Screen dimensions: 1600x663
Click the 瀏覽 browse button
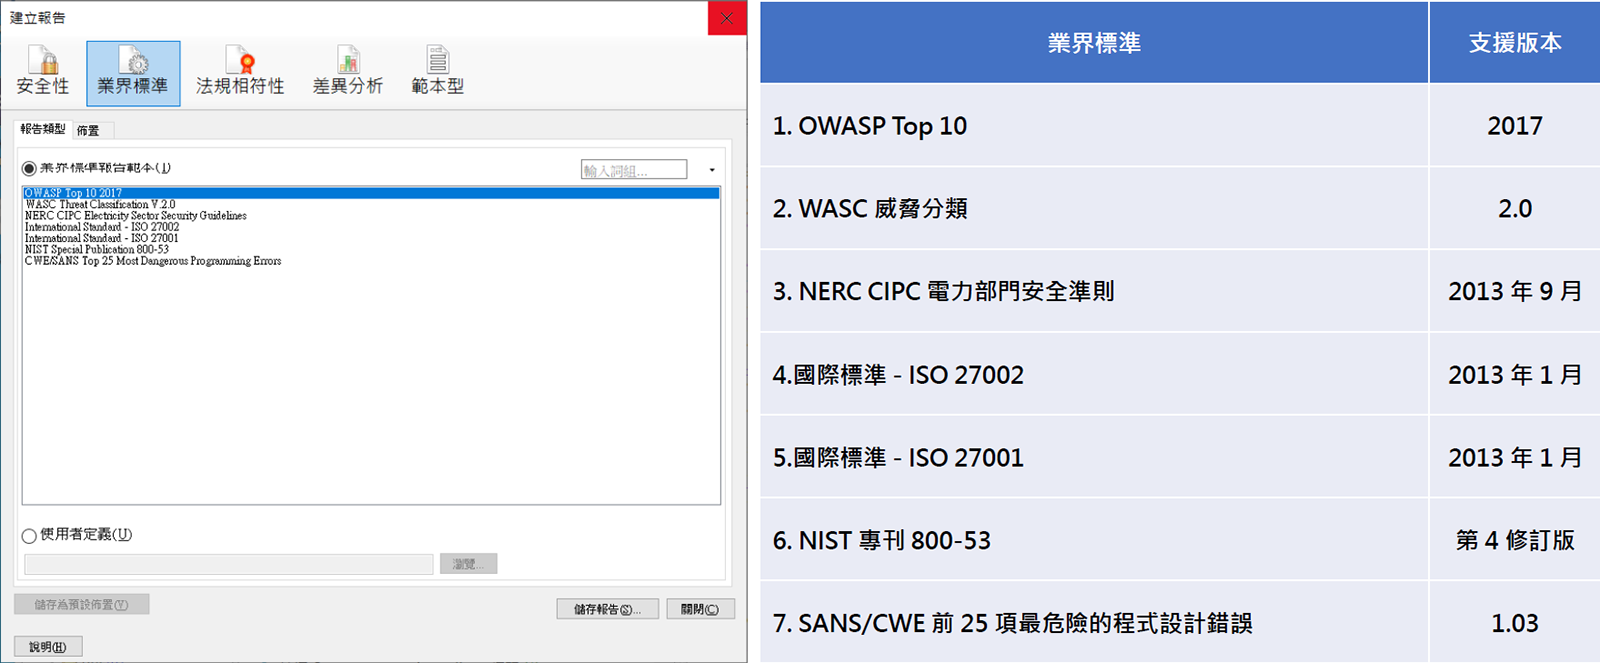(468, 564)
